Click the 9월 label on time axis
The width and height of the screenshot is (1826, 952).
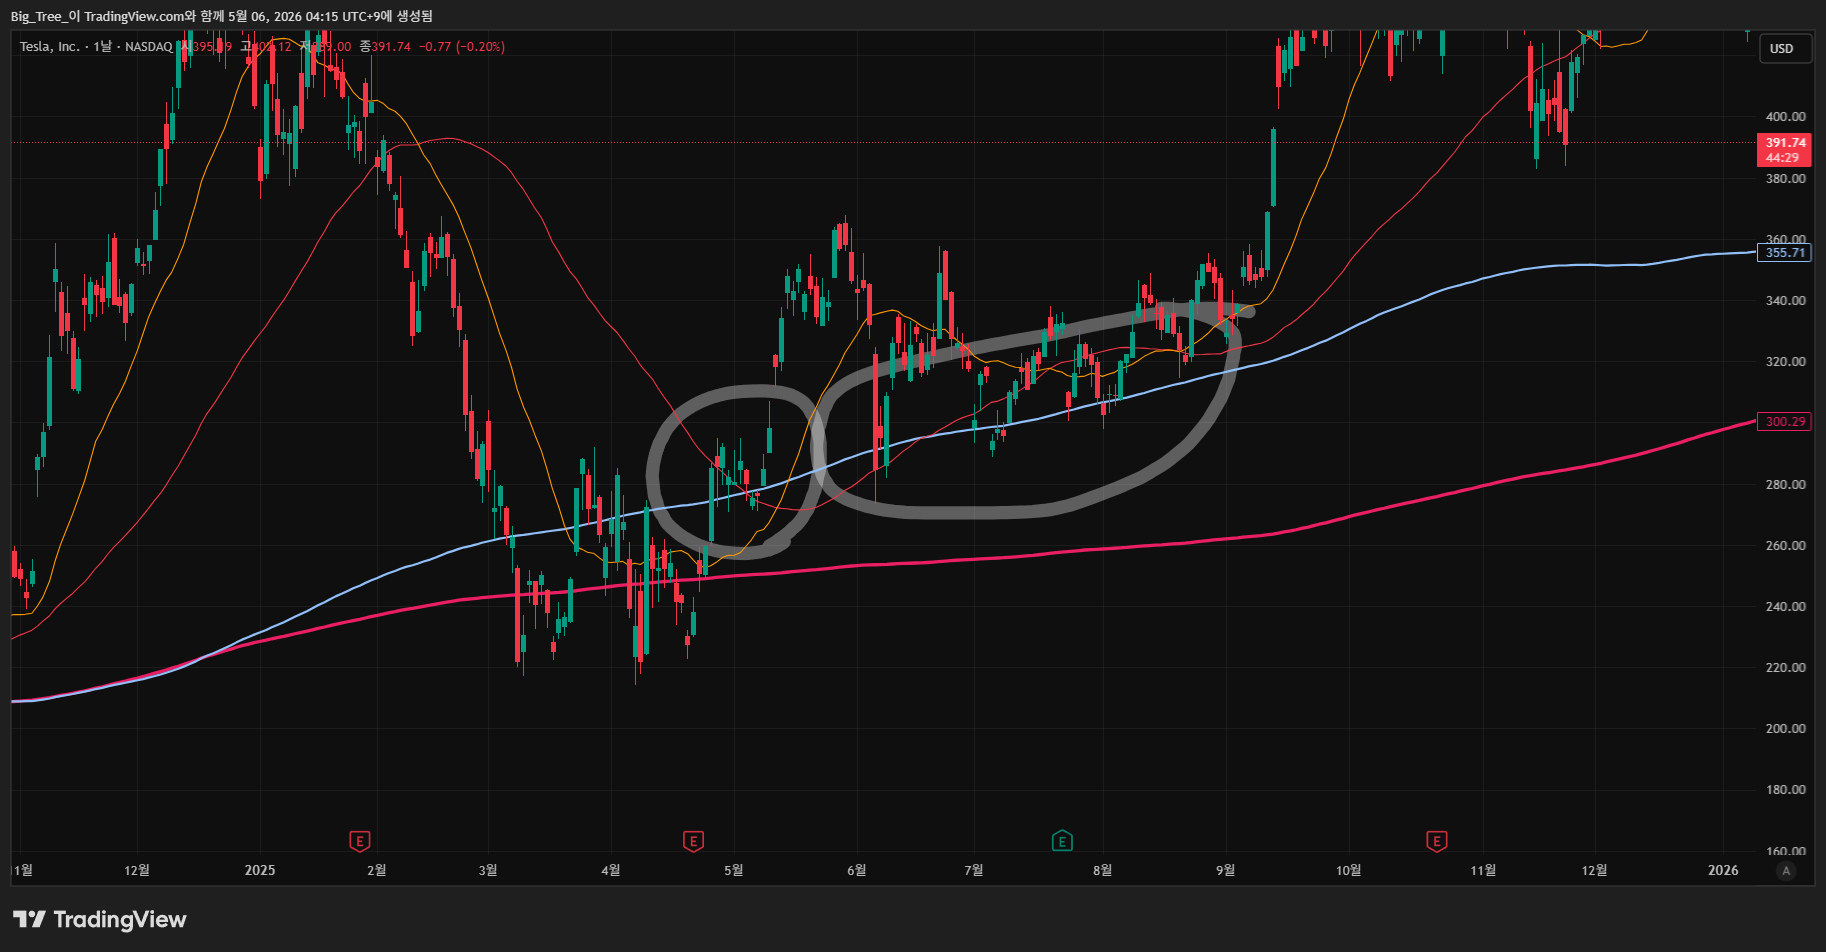click(x=1226, y=870)
